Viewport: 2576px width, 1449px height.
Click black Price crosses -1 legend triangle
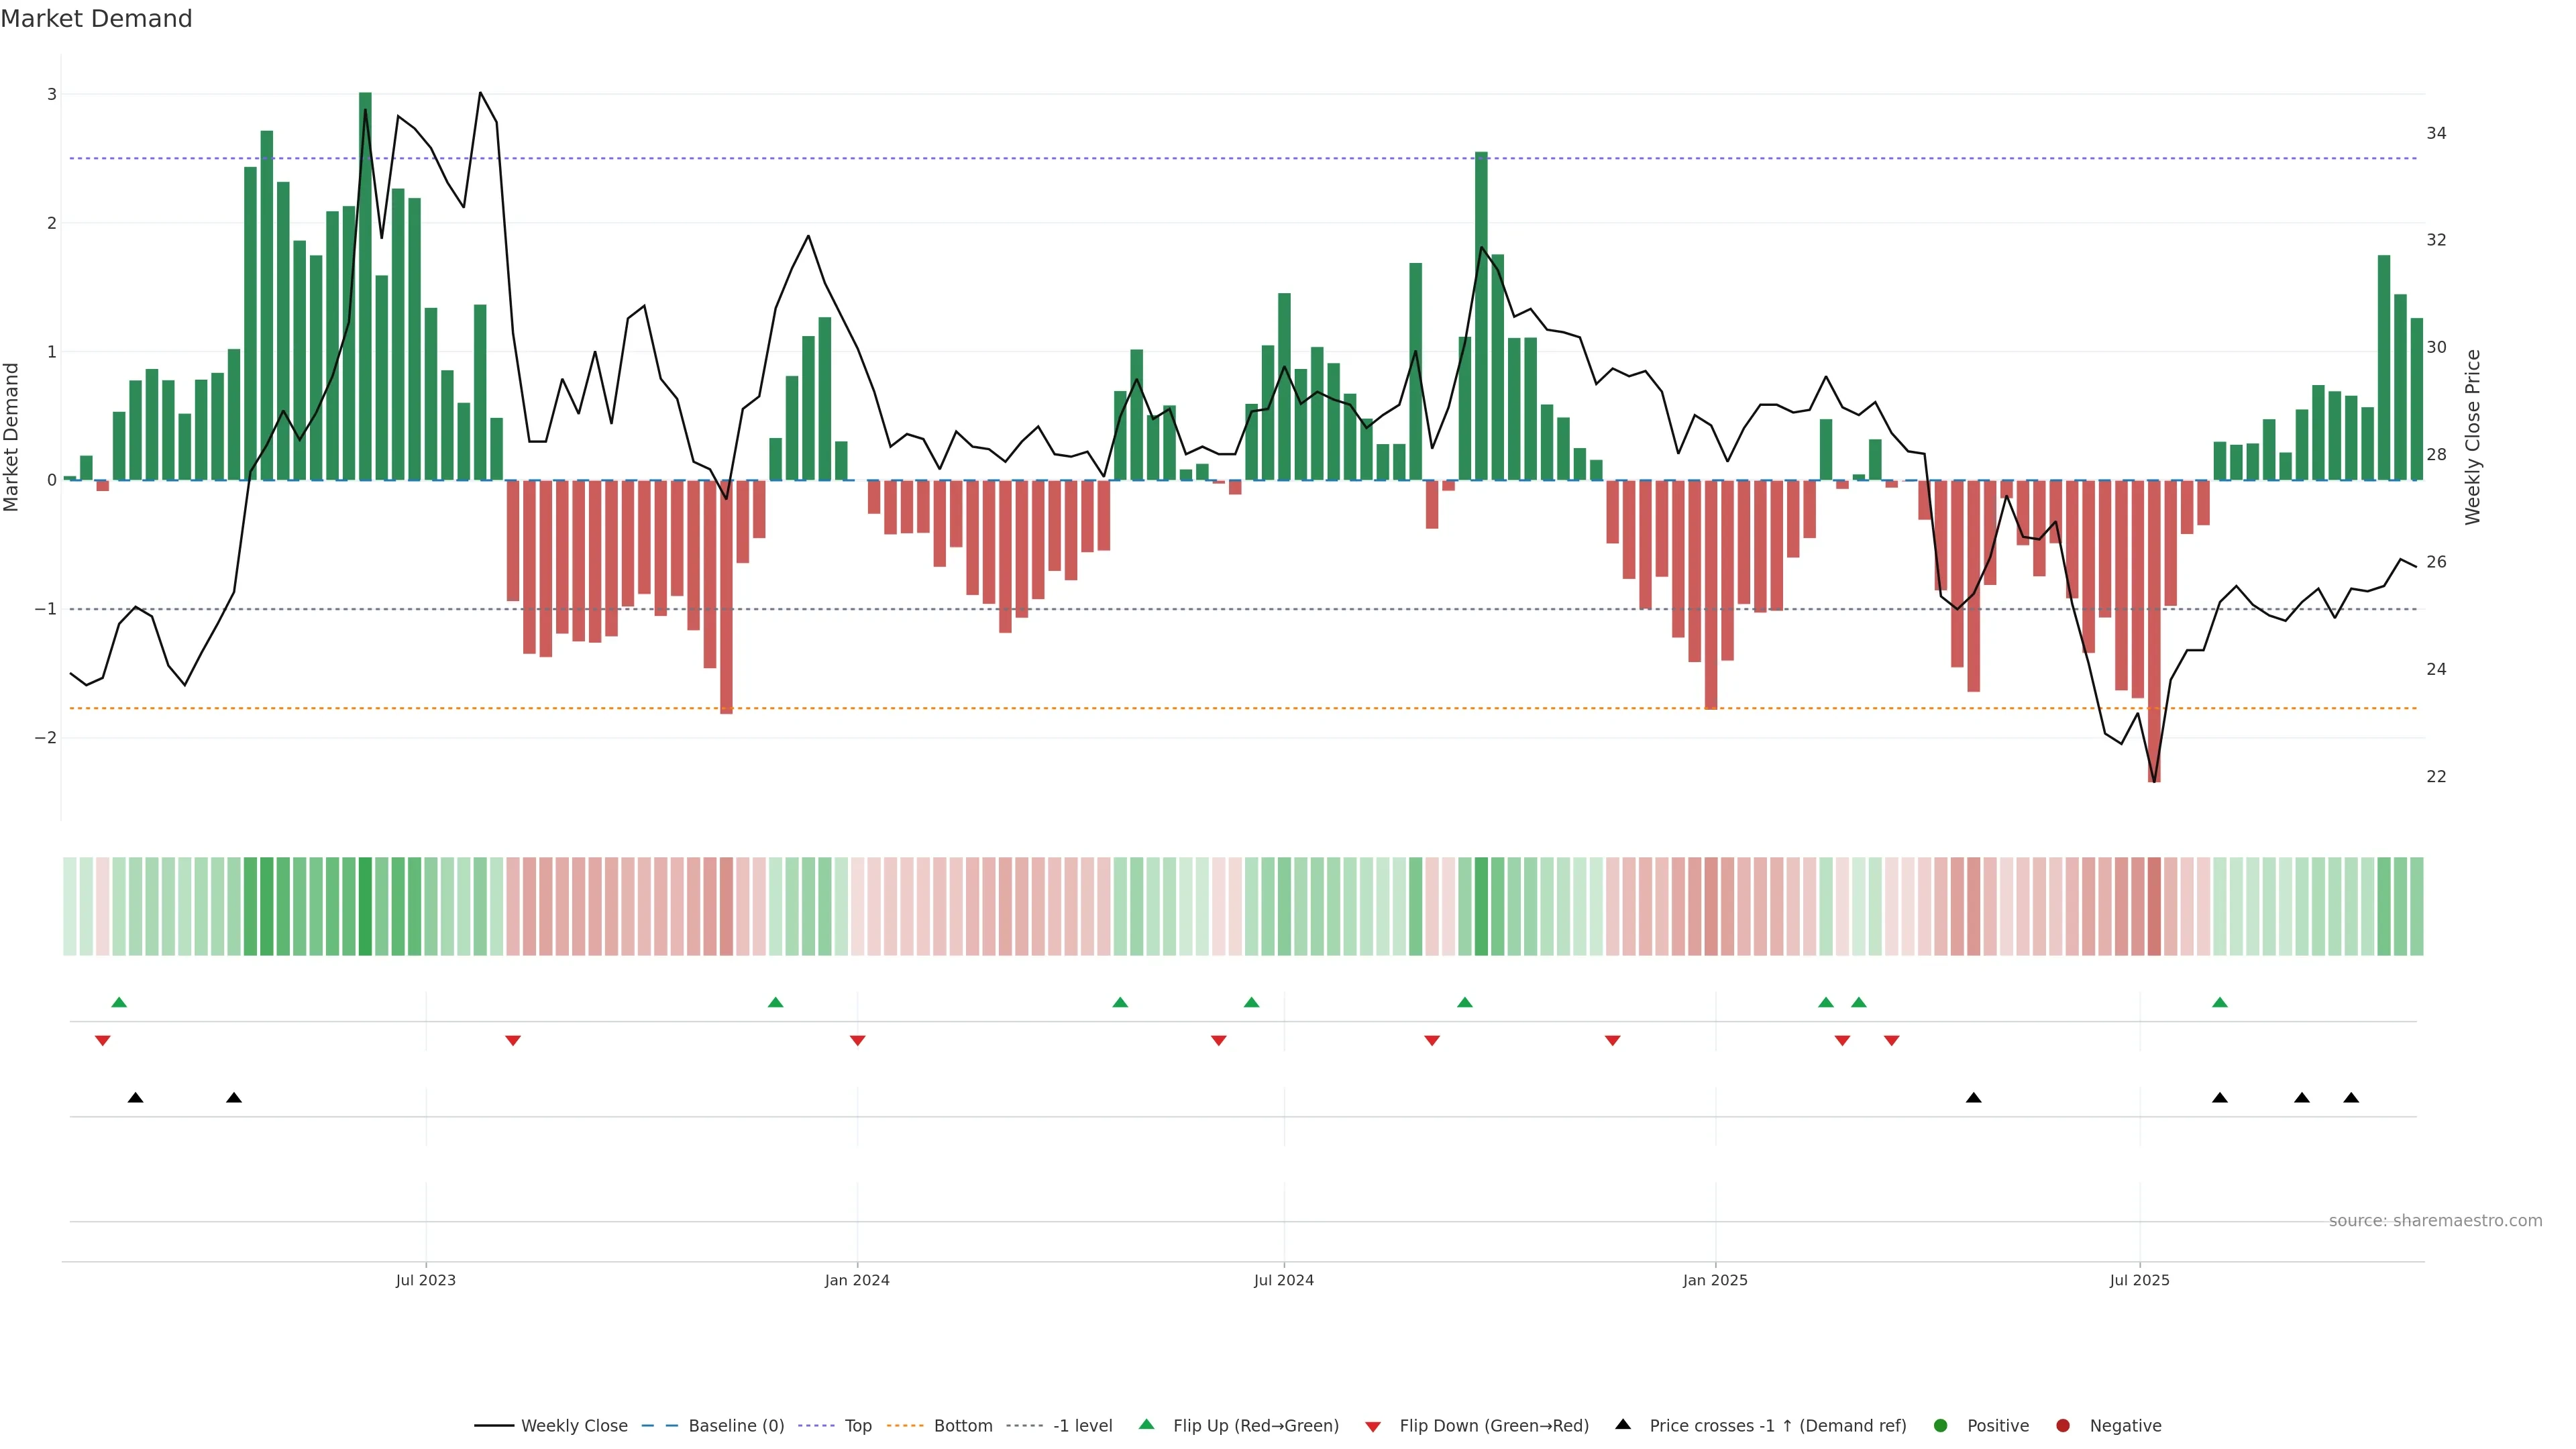pos(1623,1424)
